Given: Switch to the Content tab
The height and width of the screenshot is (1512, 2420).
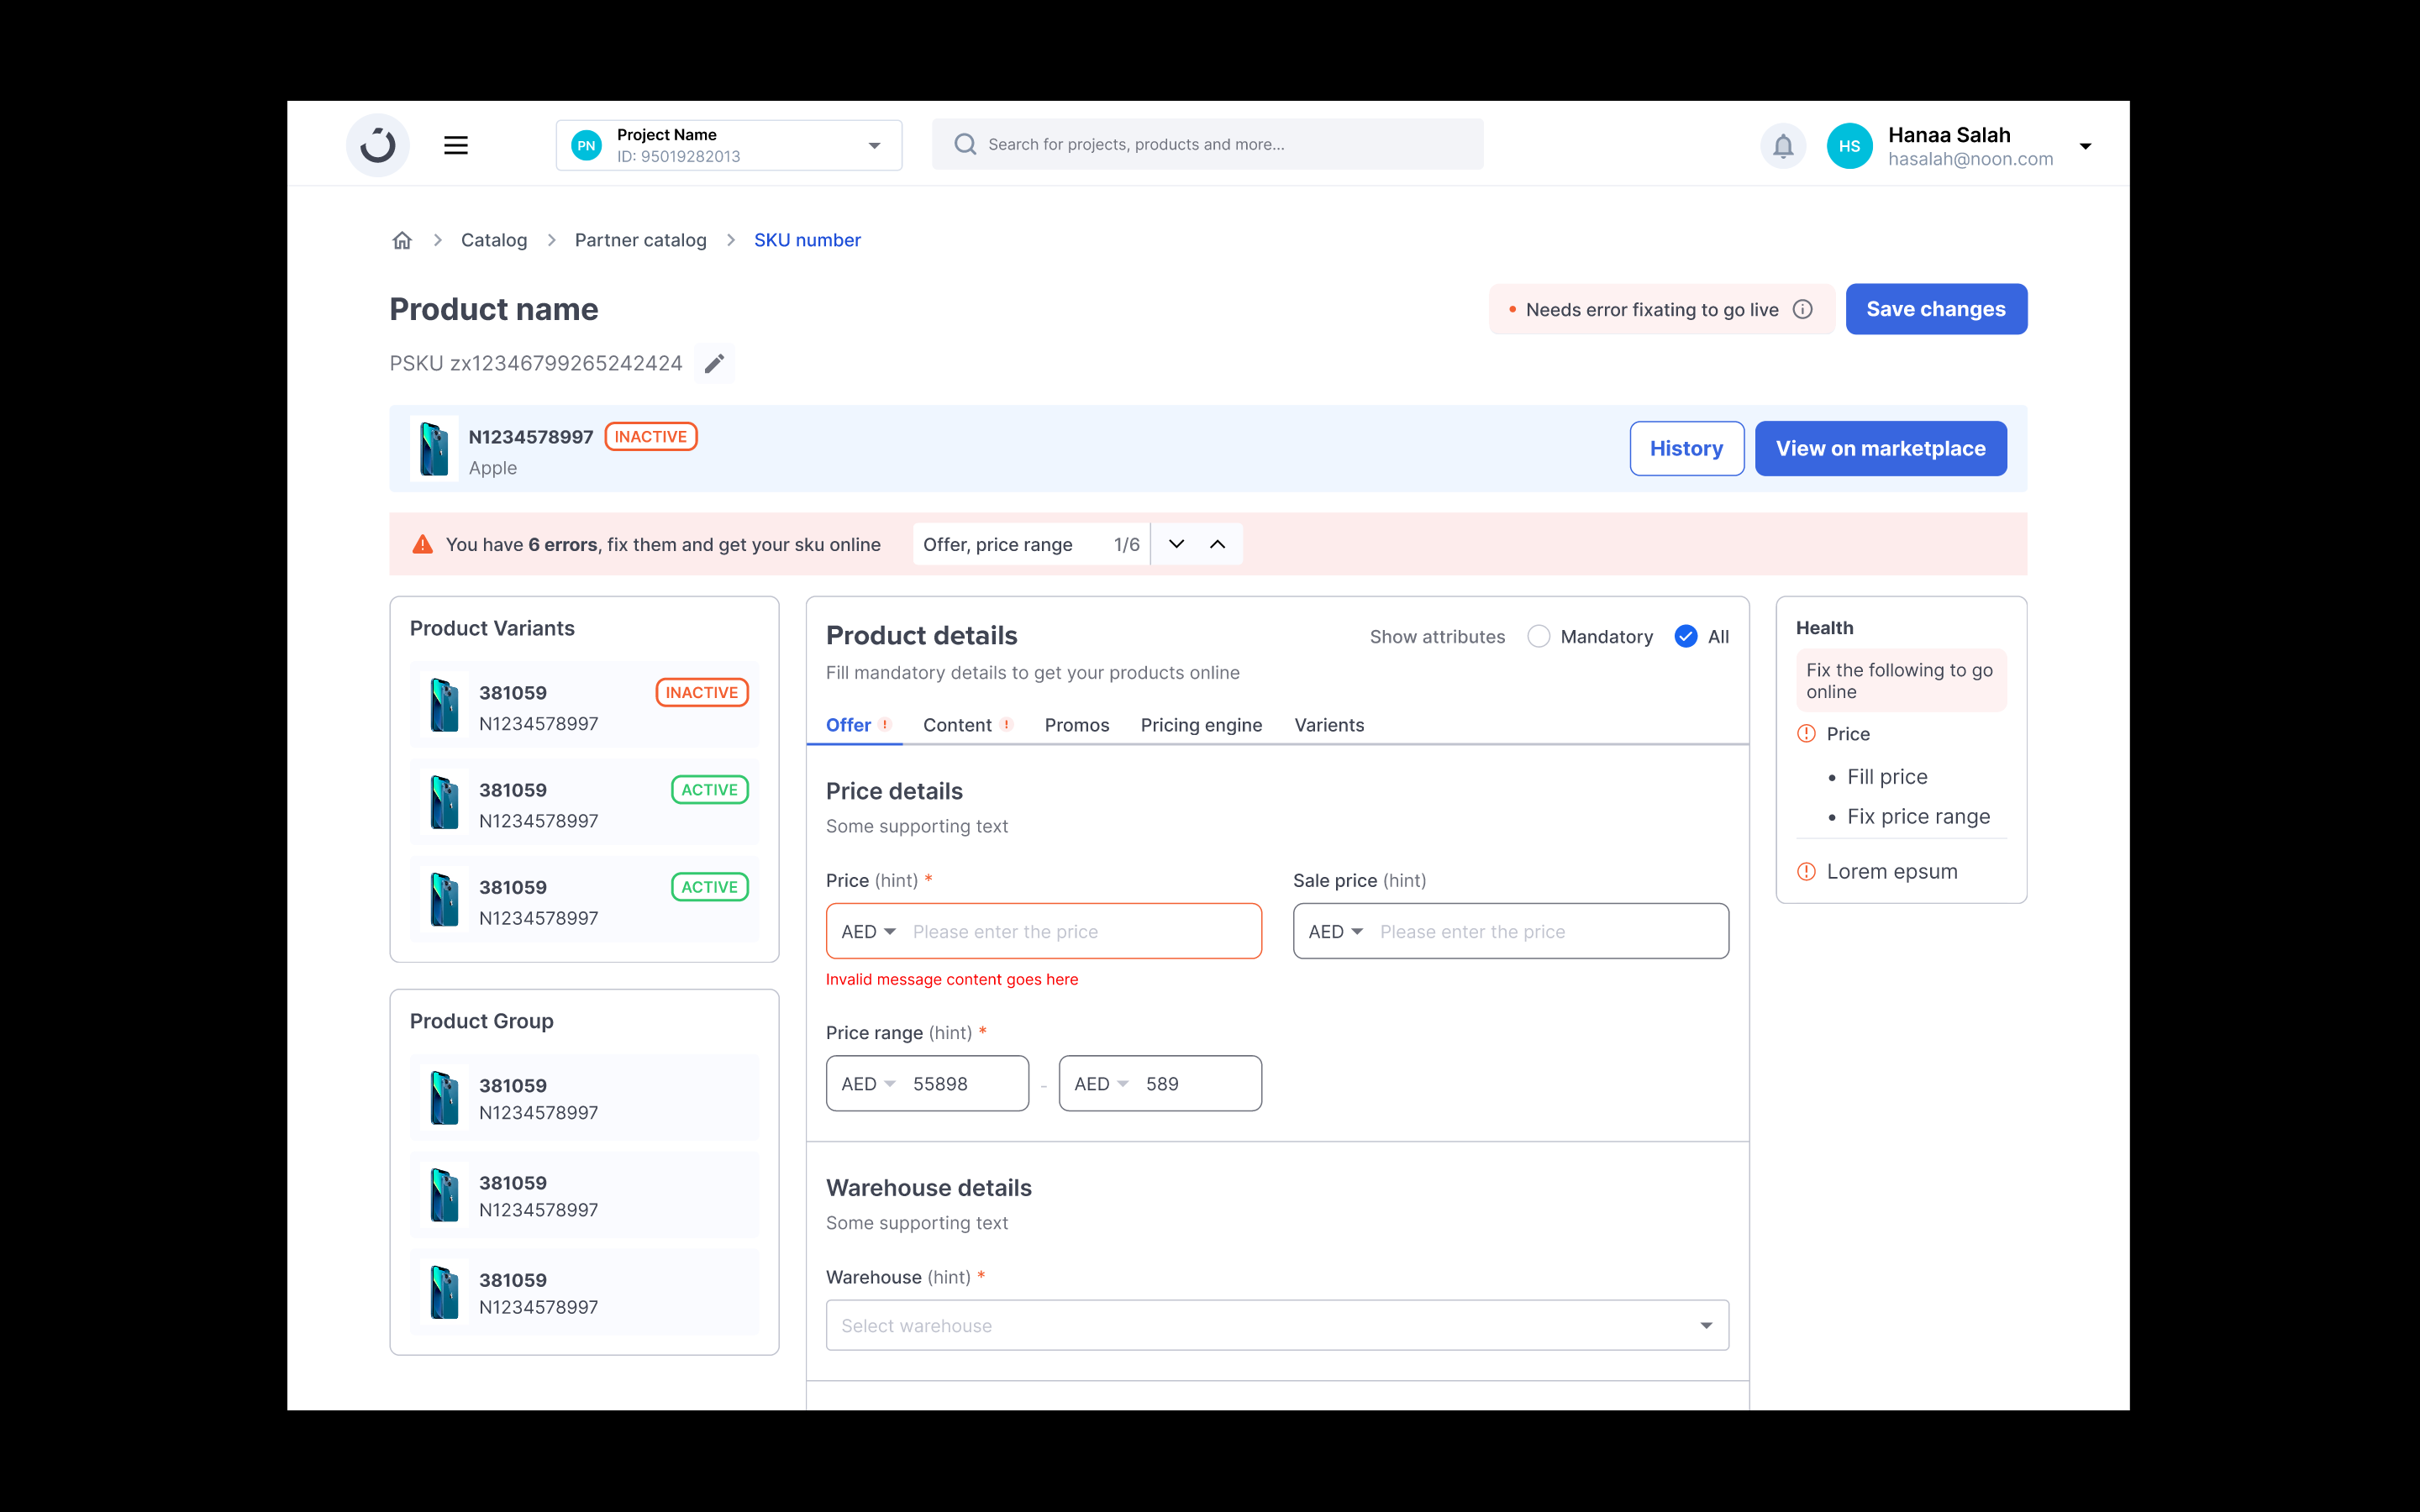Looking at the screenshot, I should coord(957,725).
